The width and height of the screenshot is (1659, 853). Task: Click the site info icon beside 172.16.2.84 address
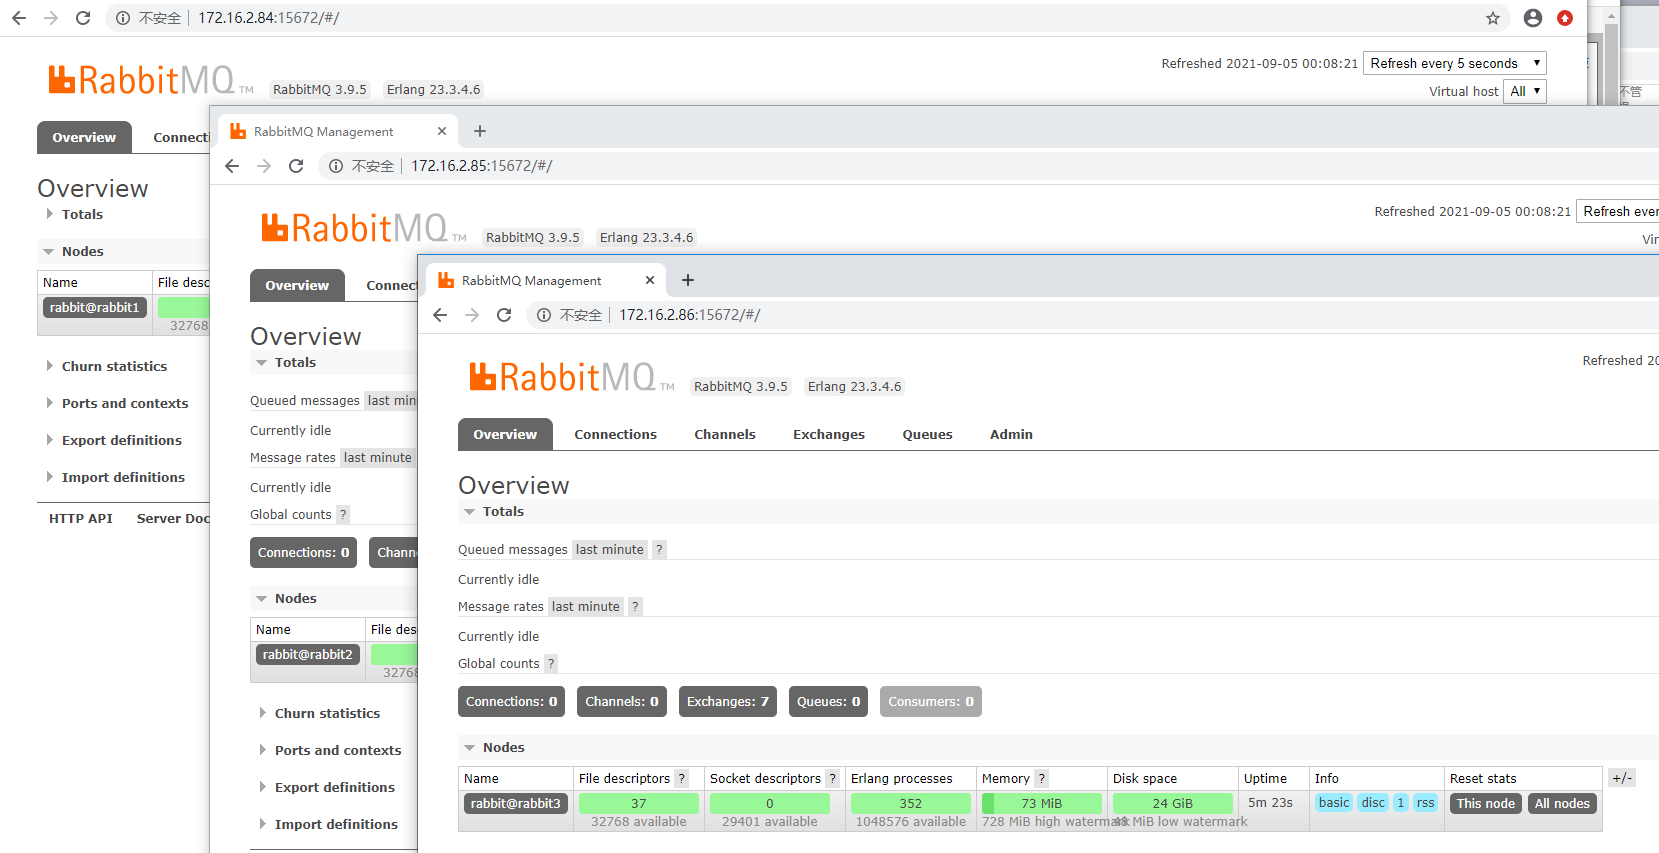tap(123, 18)
